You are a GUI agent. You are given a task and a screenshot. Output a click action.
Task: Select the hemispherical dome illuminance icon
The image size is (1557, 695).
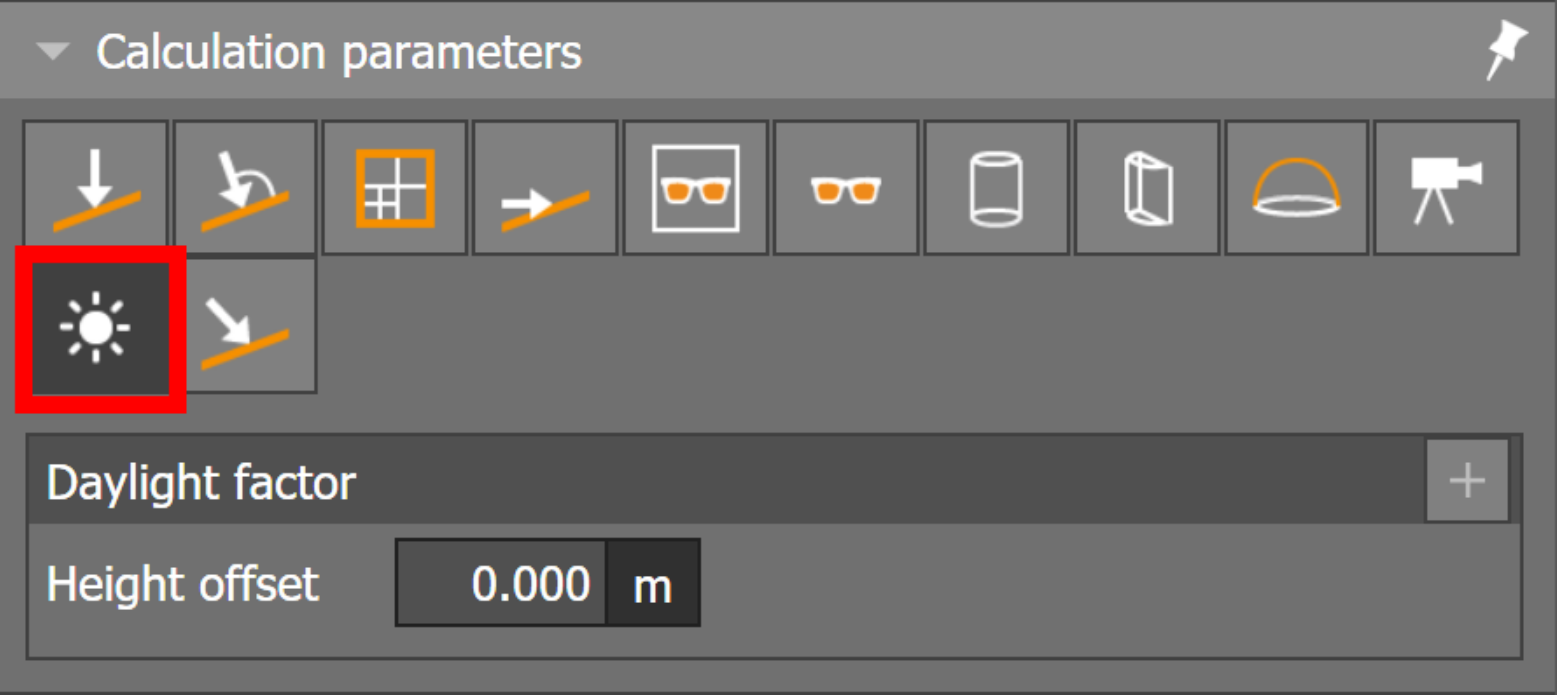click(x=1296, y=188)
